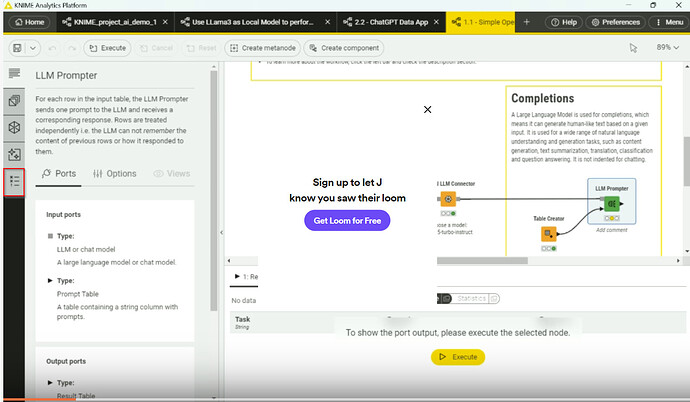
Task: Expand the Prompt Table input port triangle
Action: [x=50, y=281]
